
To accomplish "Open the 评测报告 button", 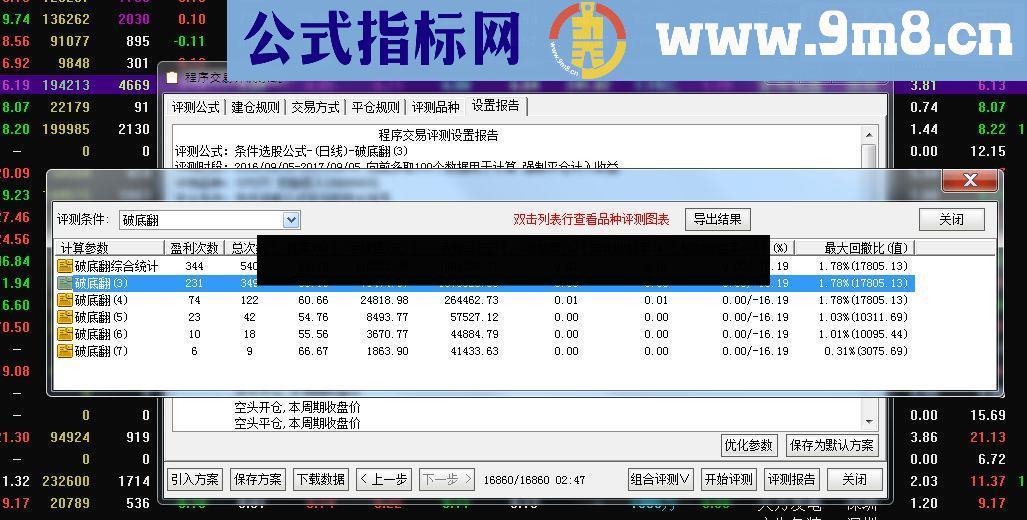I will point(791,479).
